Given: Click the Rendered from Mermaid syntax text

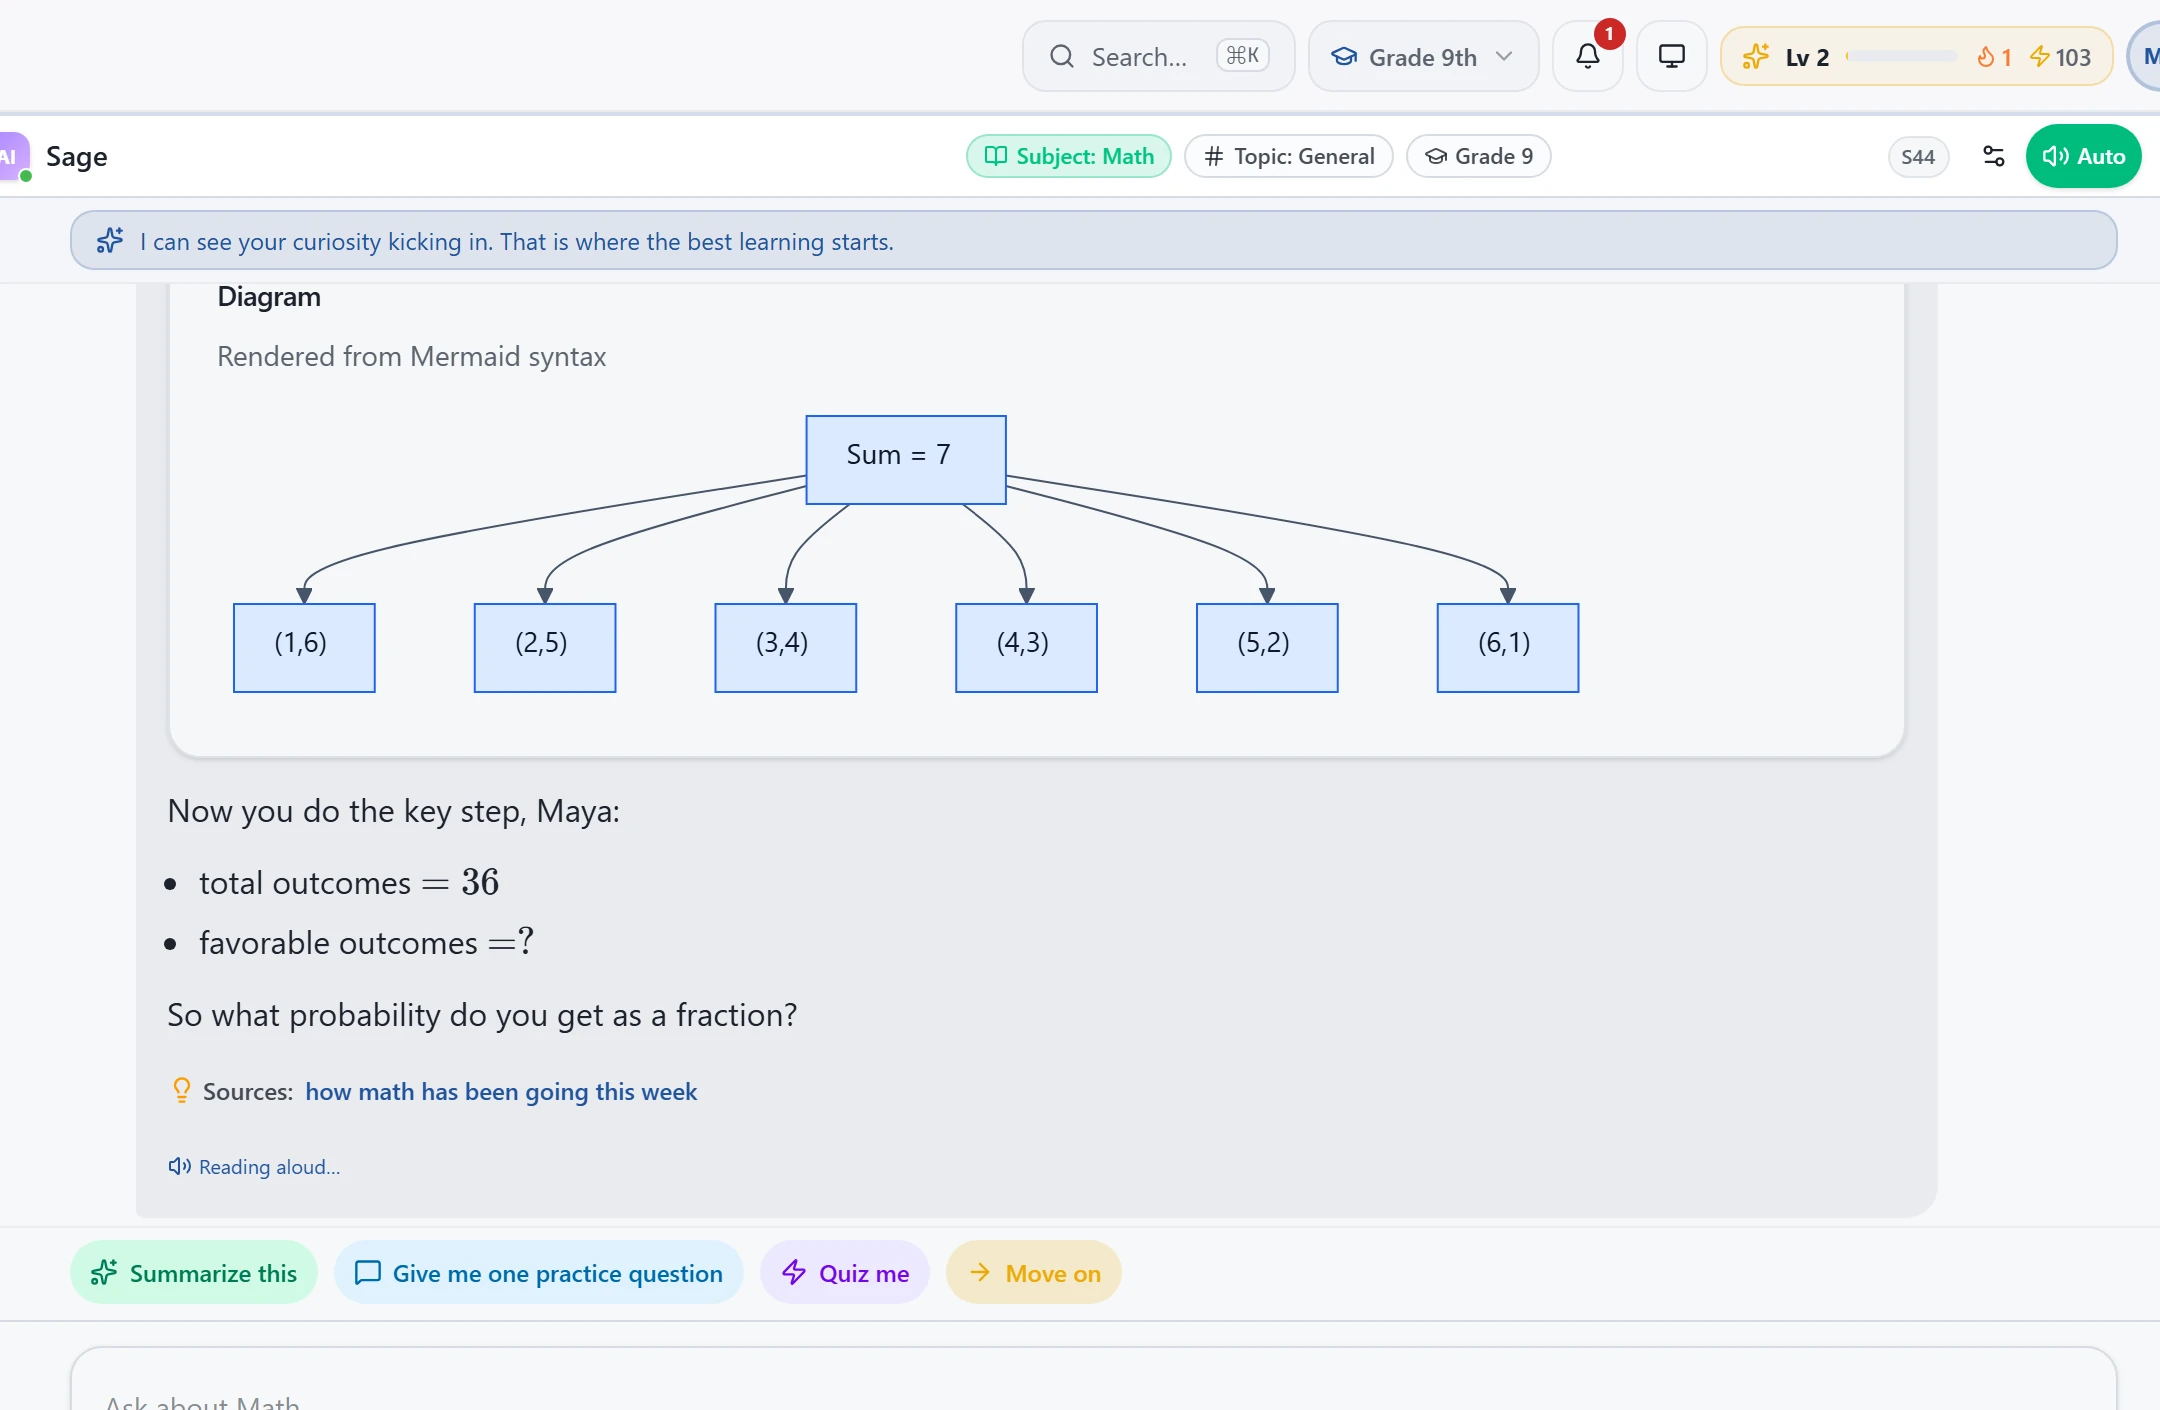Looking at the screenshot, I should click(x=411, y=357).
